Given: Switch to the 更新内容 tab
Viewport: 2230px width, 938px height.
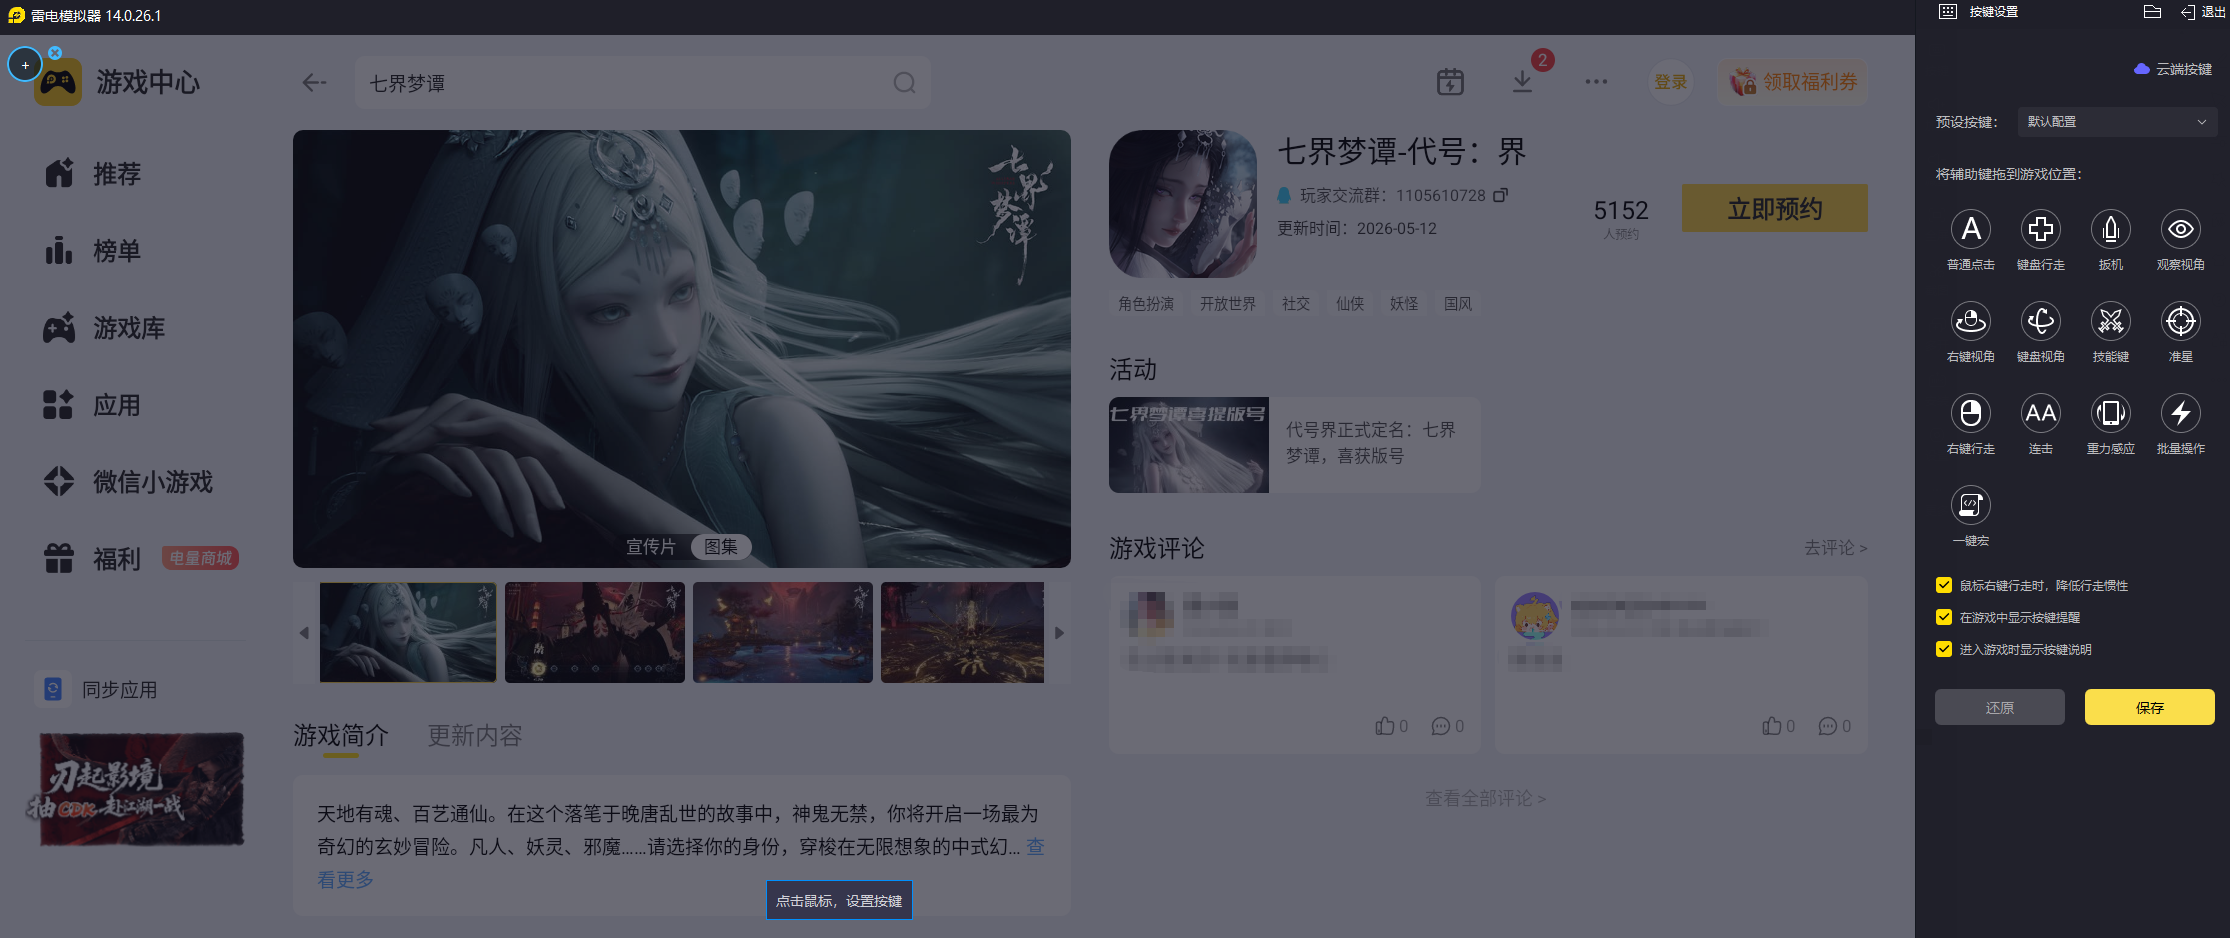Looking at the screenshot, I should [475, 736].
